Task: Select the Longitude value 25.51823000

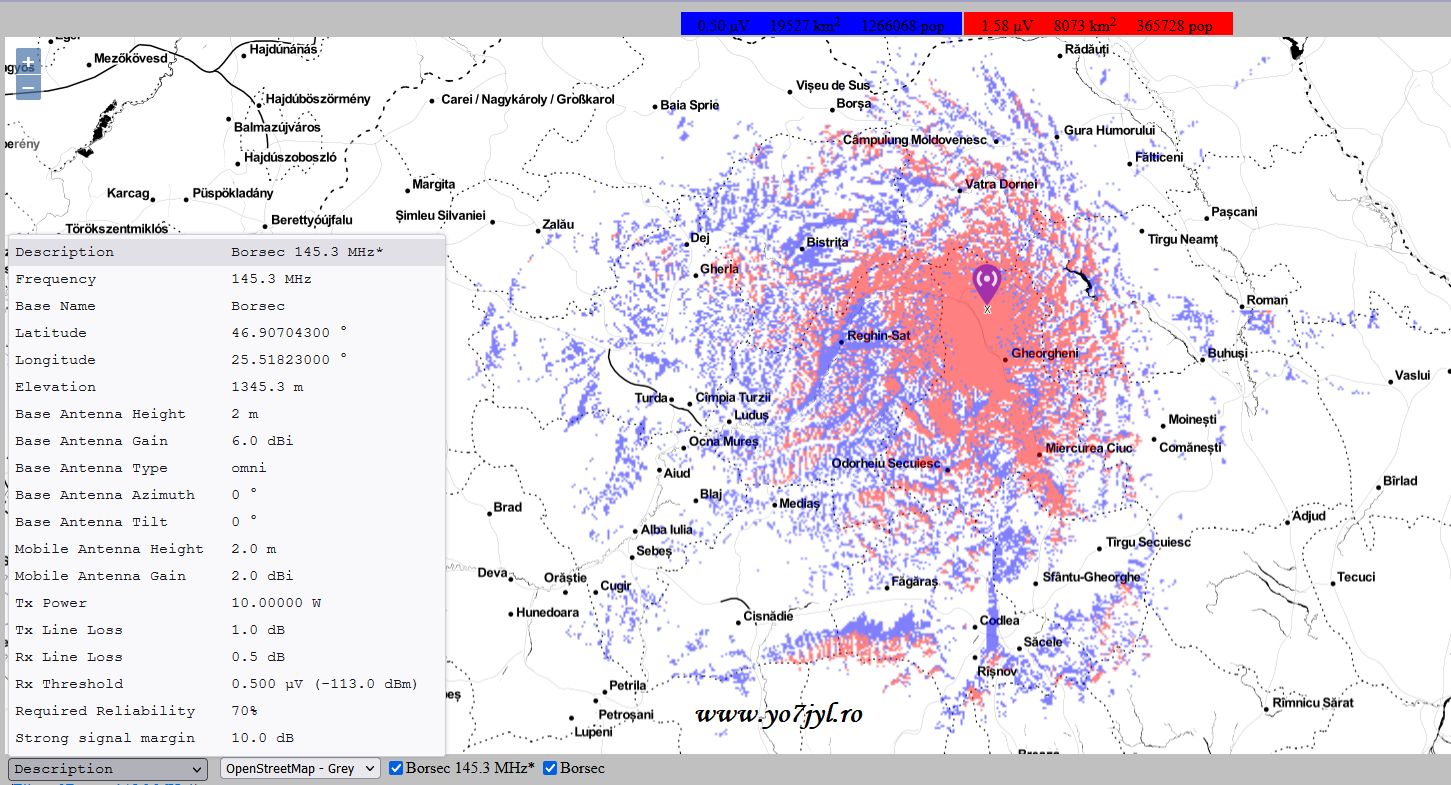Action: coord(290,360)
